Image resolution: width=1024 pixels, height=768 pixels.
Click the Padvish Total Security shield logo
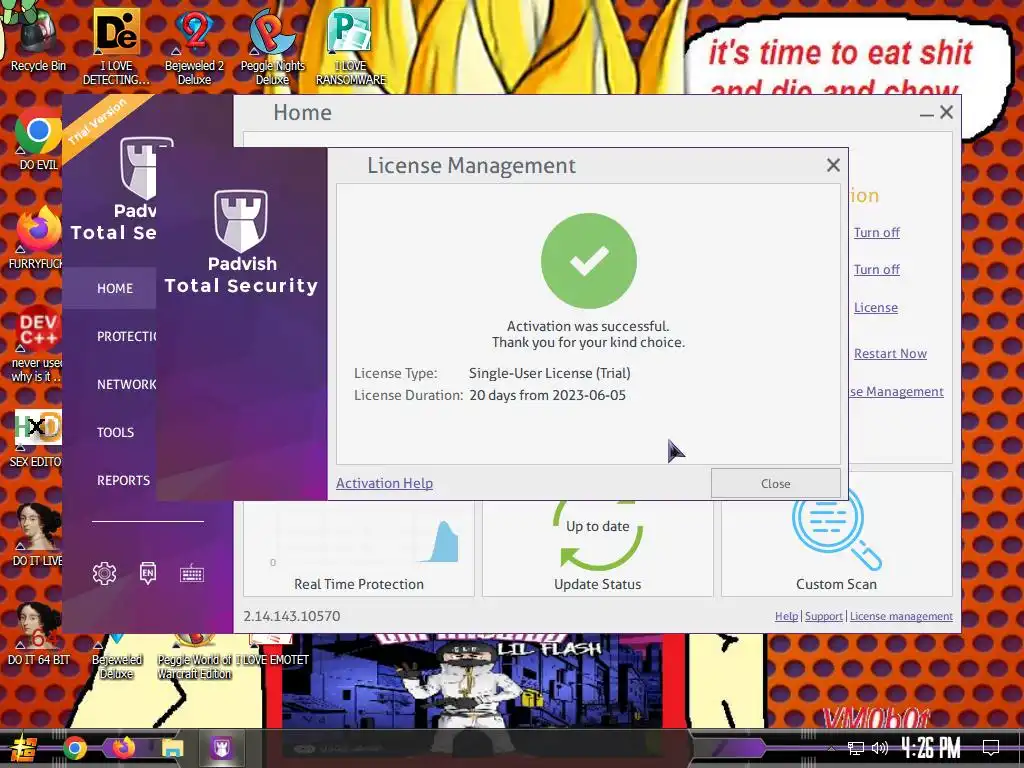click(x=241, y=221)
